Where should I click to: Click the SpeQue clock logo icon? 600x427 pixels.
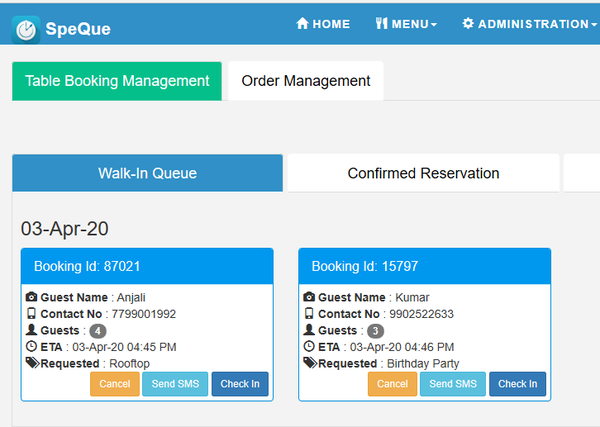pyautogui.click(x=27, y=28)
